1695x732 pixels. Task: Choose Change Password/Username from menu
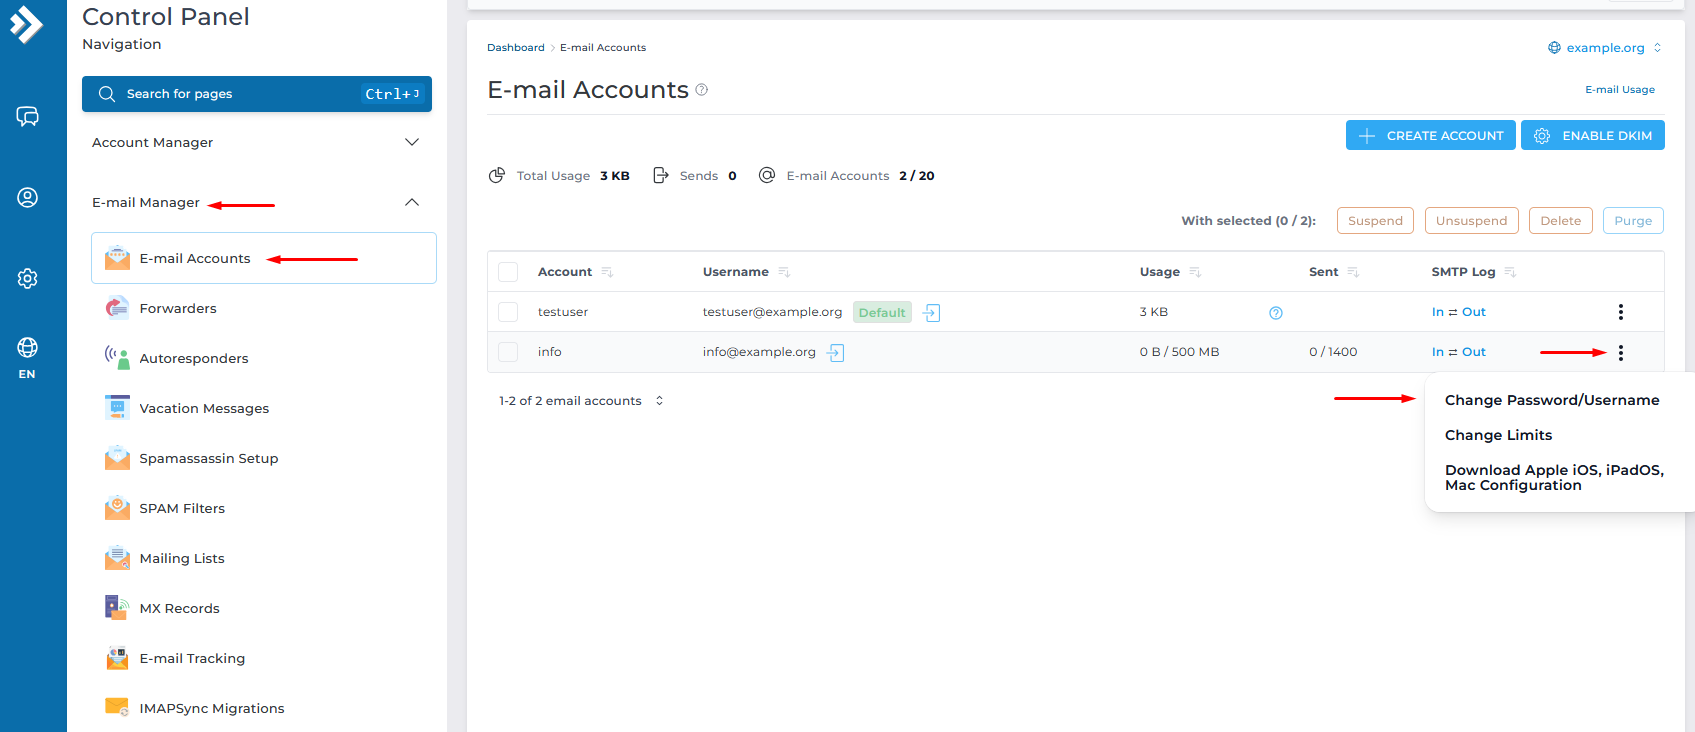coord(1551,400)
